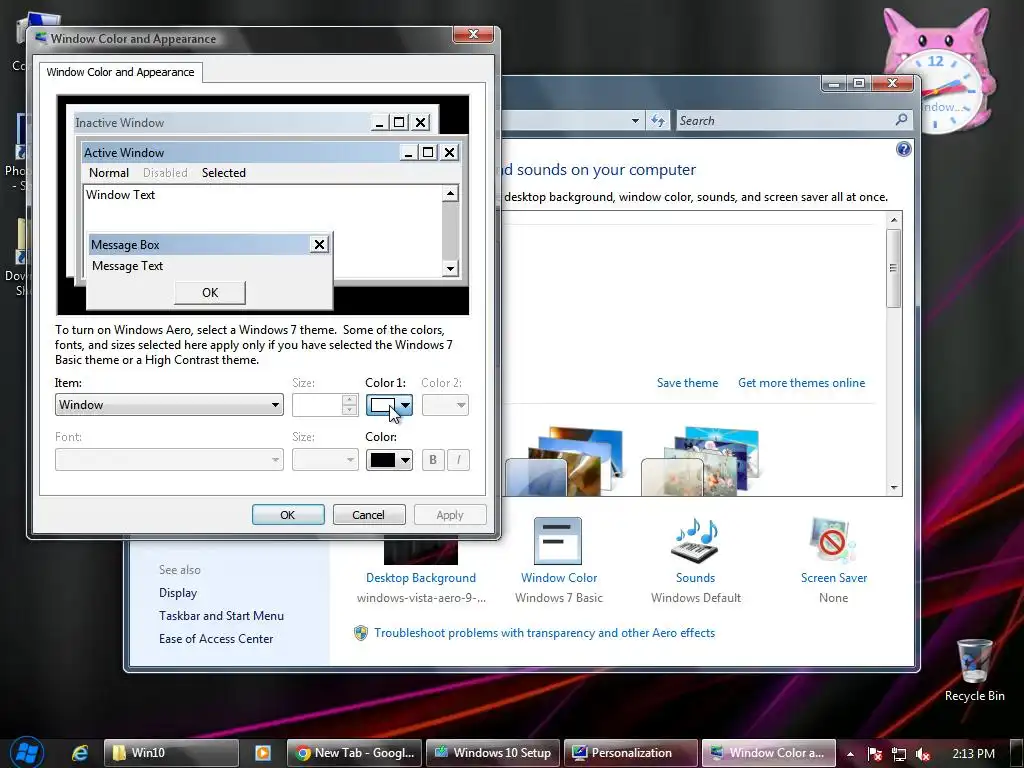Open the address bar history dropdown arrow
Image resolution: width=1024 pixels, height=768 pixels.
(x=635, y=121)
